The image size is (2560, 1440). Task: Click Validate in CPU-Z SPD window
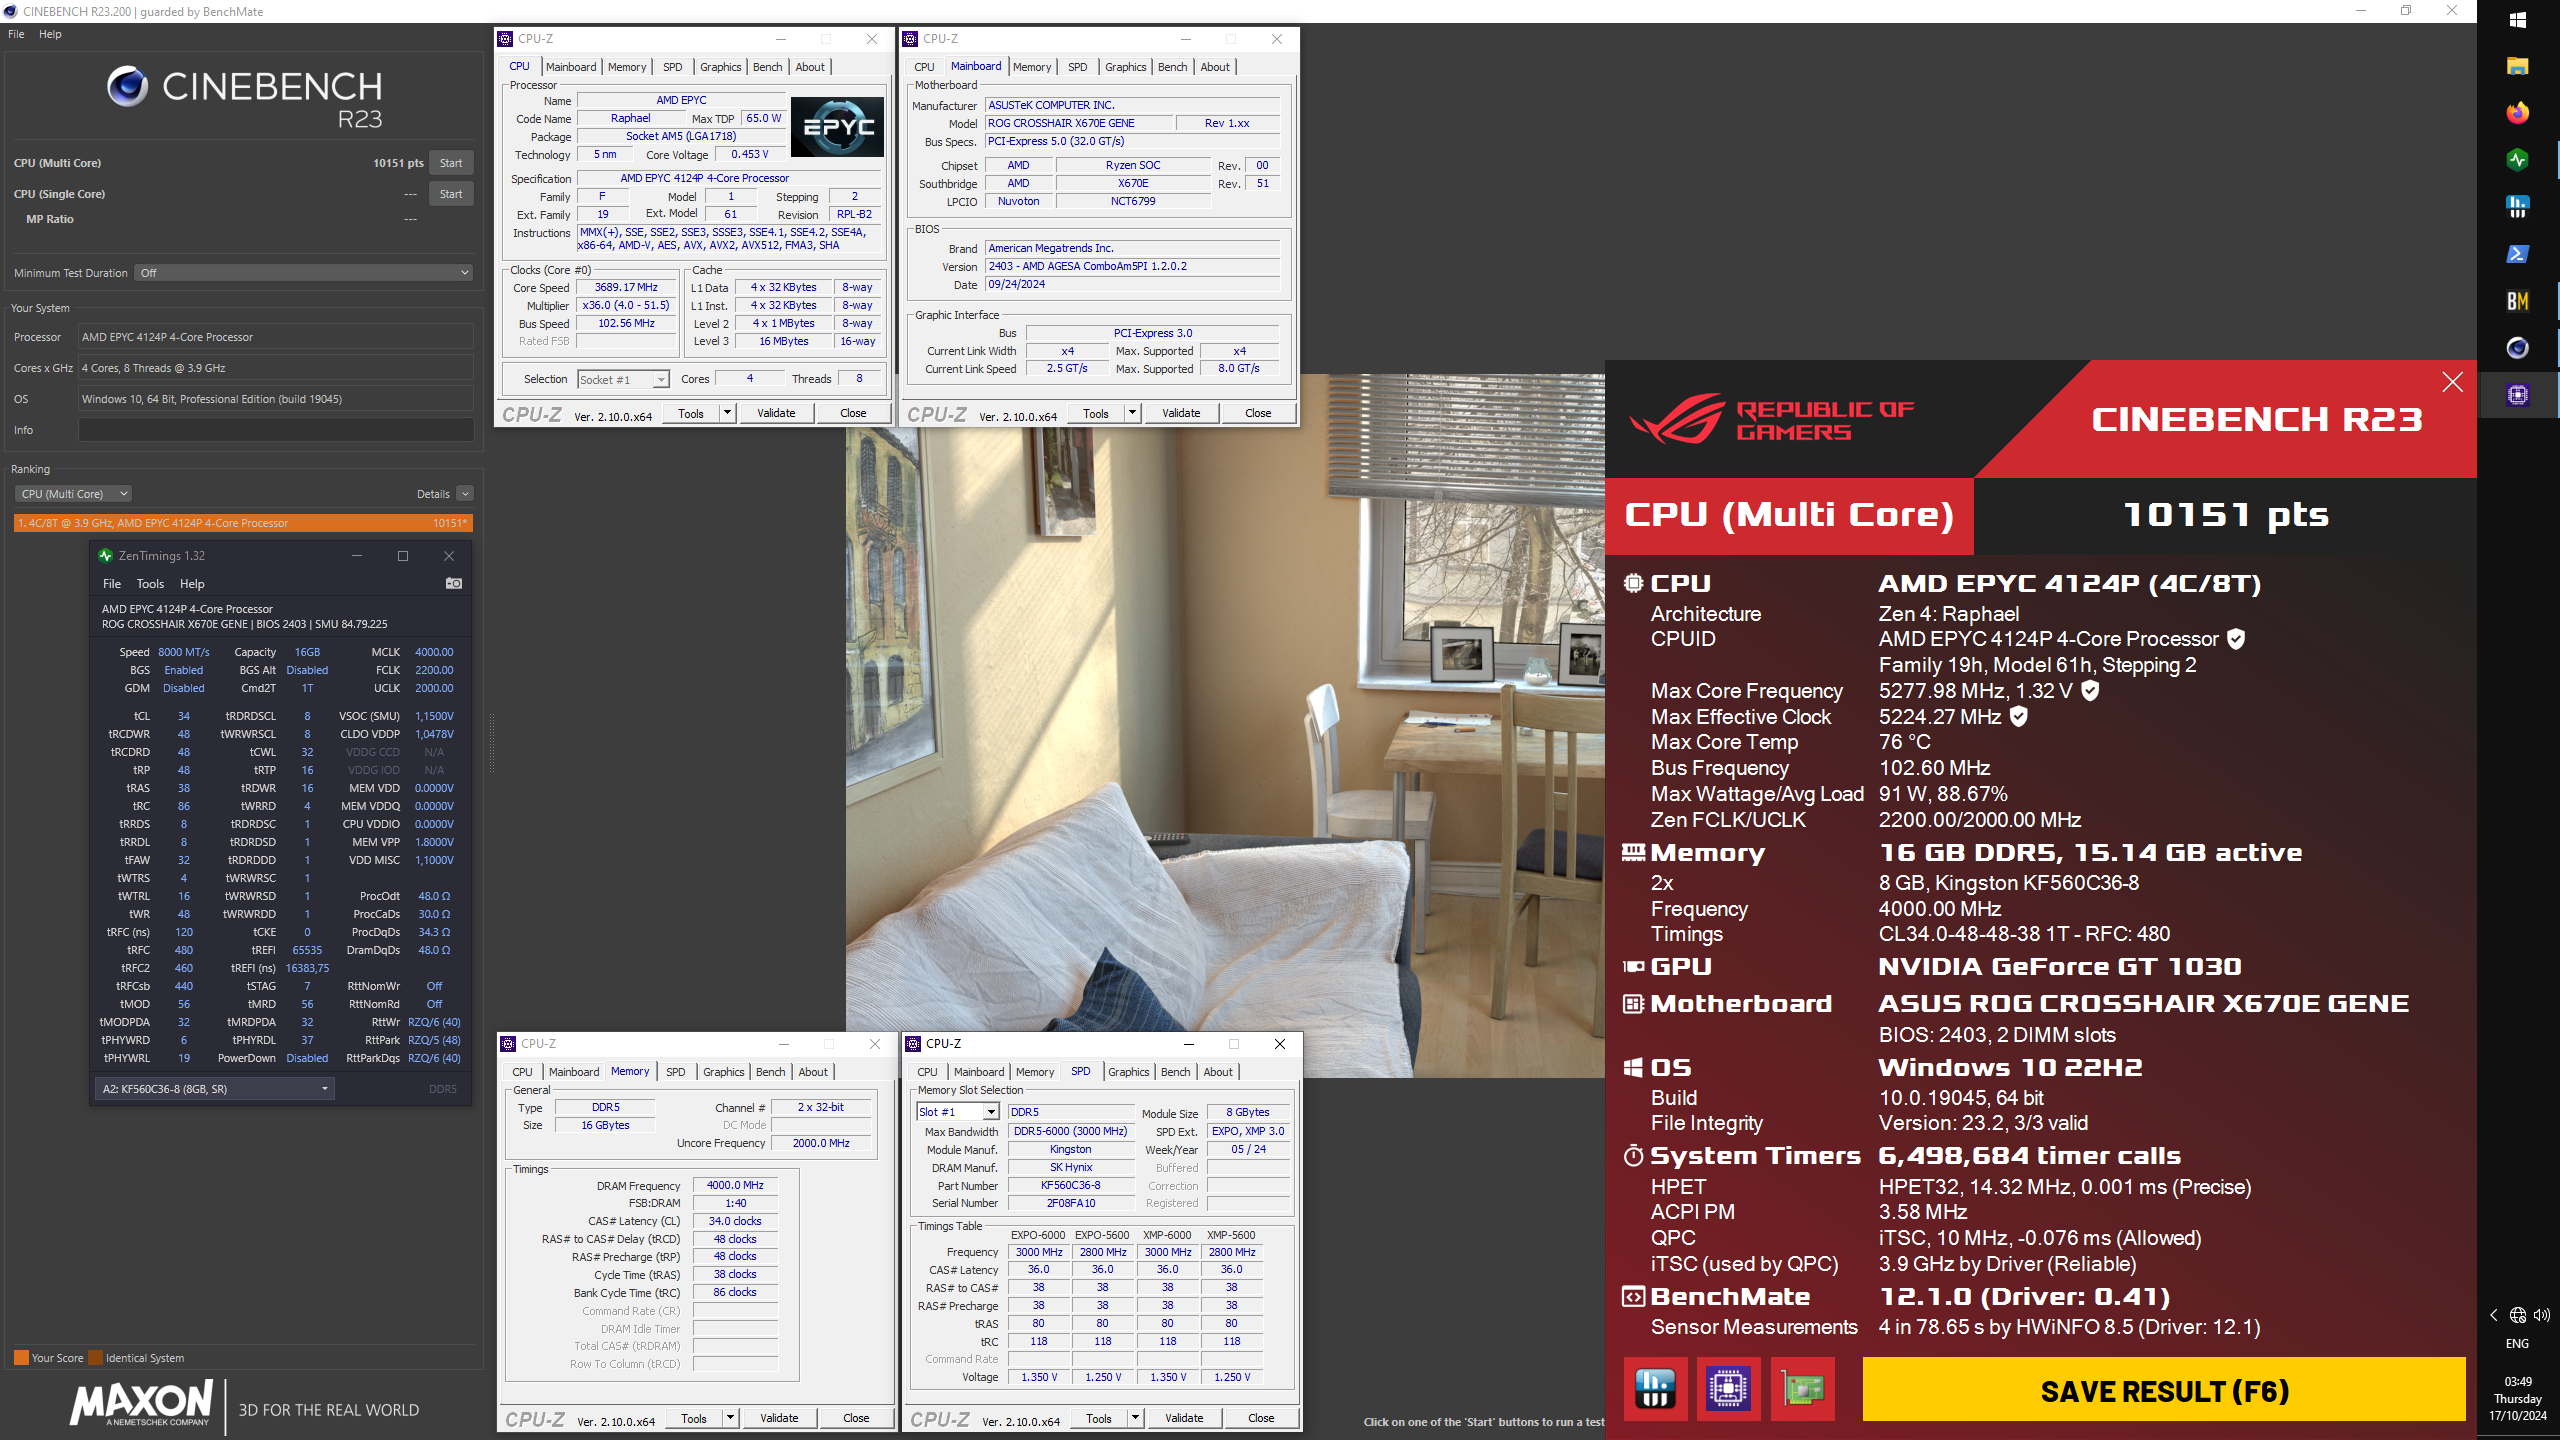tap(1184, 1418)
